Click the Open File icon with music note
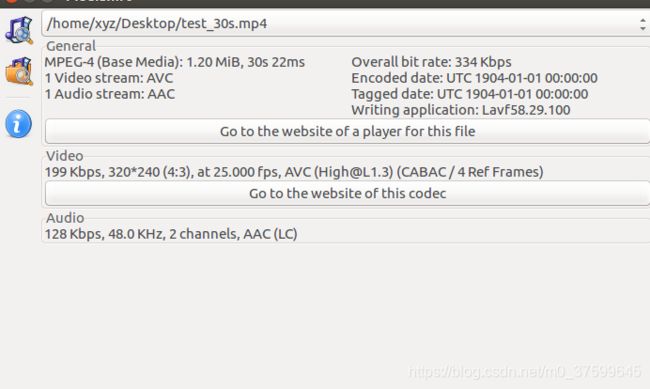The image size is (650, 389). coord(19,30)
